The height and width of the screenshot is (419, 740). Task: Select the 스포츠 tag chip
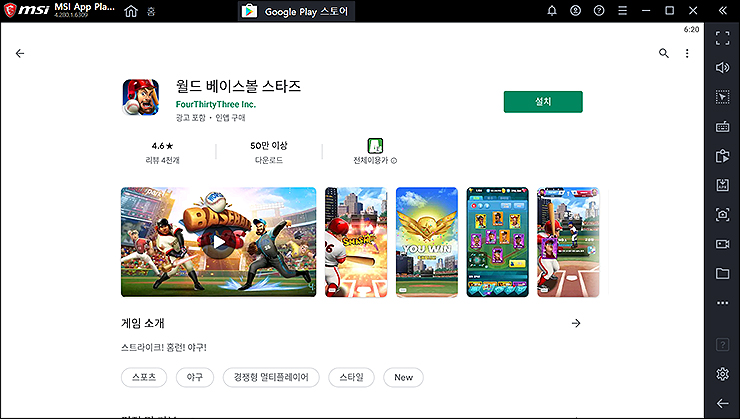click(x=144, y=377)
